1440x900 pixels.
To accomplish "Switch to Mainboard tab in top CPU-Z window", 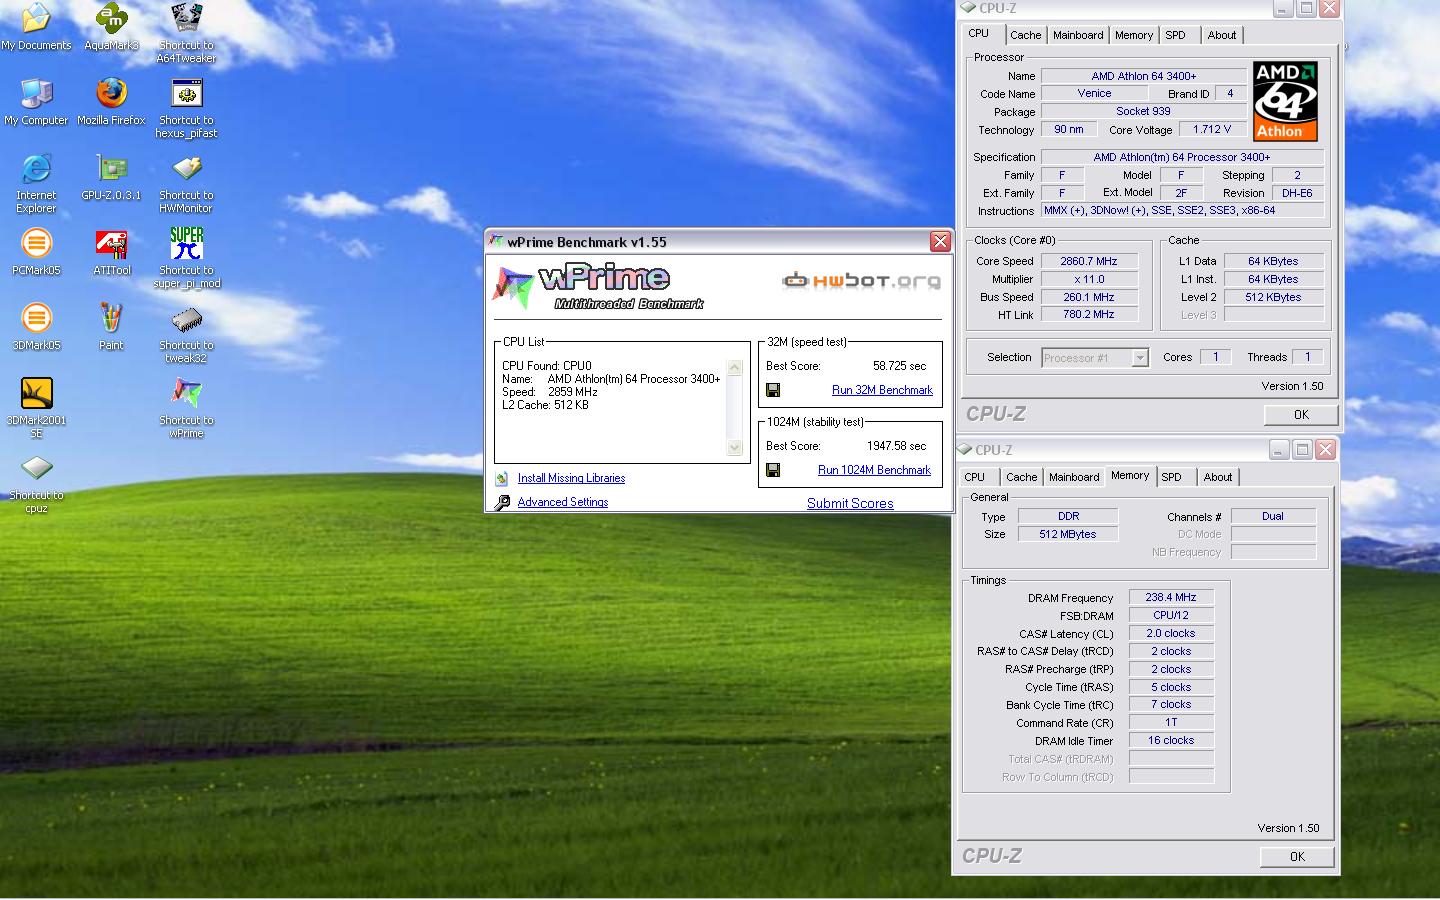I will (x=1078, y=35).
